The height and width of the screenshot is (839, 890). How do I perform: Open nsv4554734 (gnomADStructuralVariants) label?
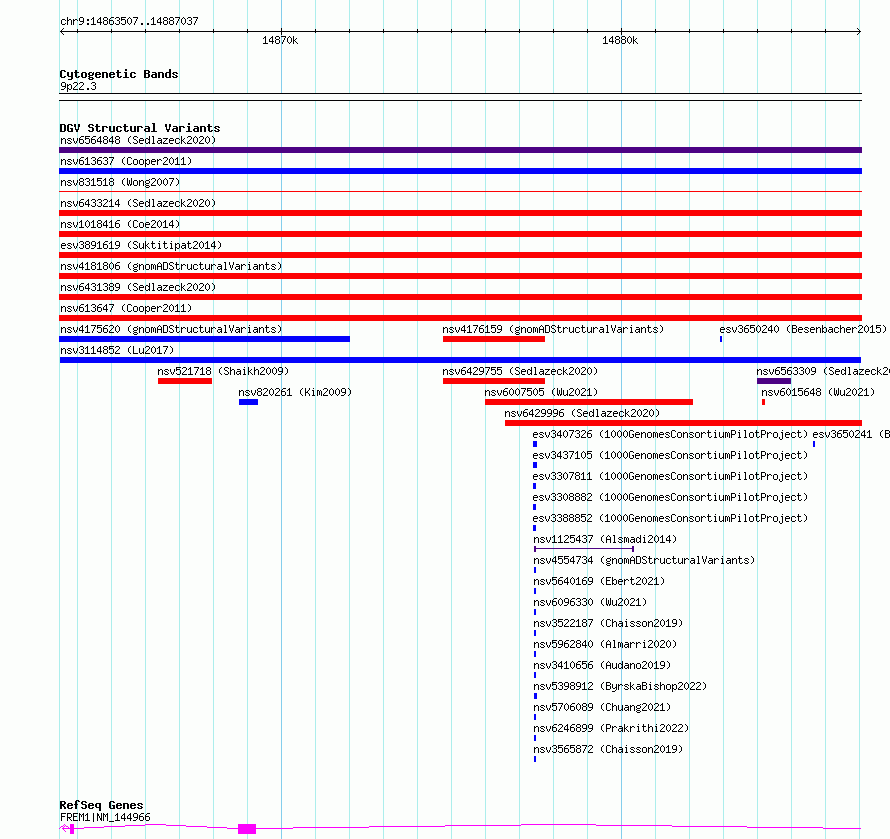644,560
